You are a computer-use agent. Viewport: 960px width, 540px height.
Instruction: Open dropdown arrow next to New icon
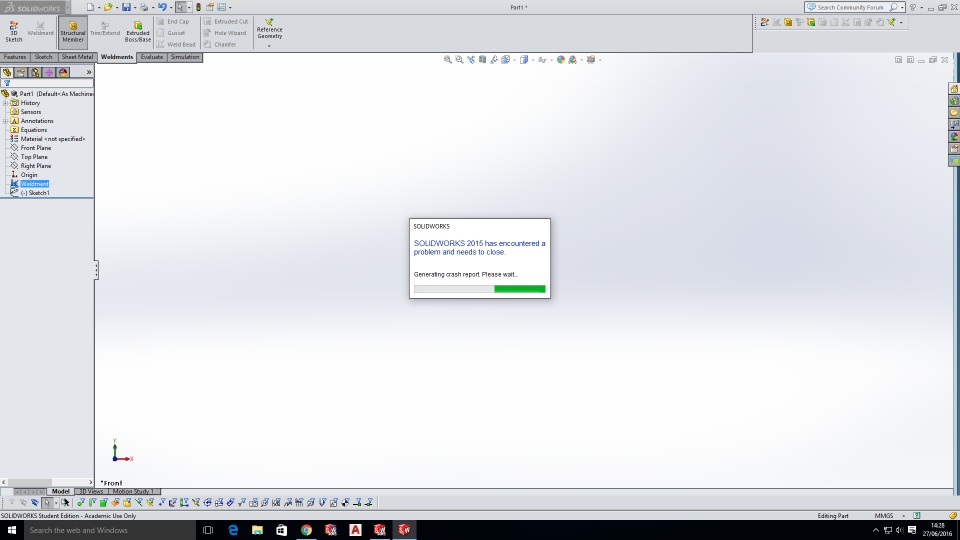(99, 8)
